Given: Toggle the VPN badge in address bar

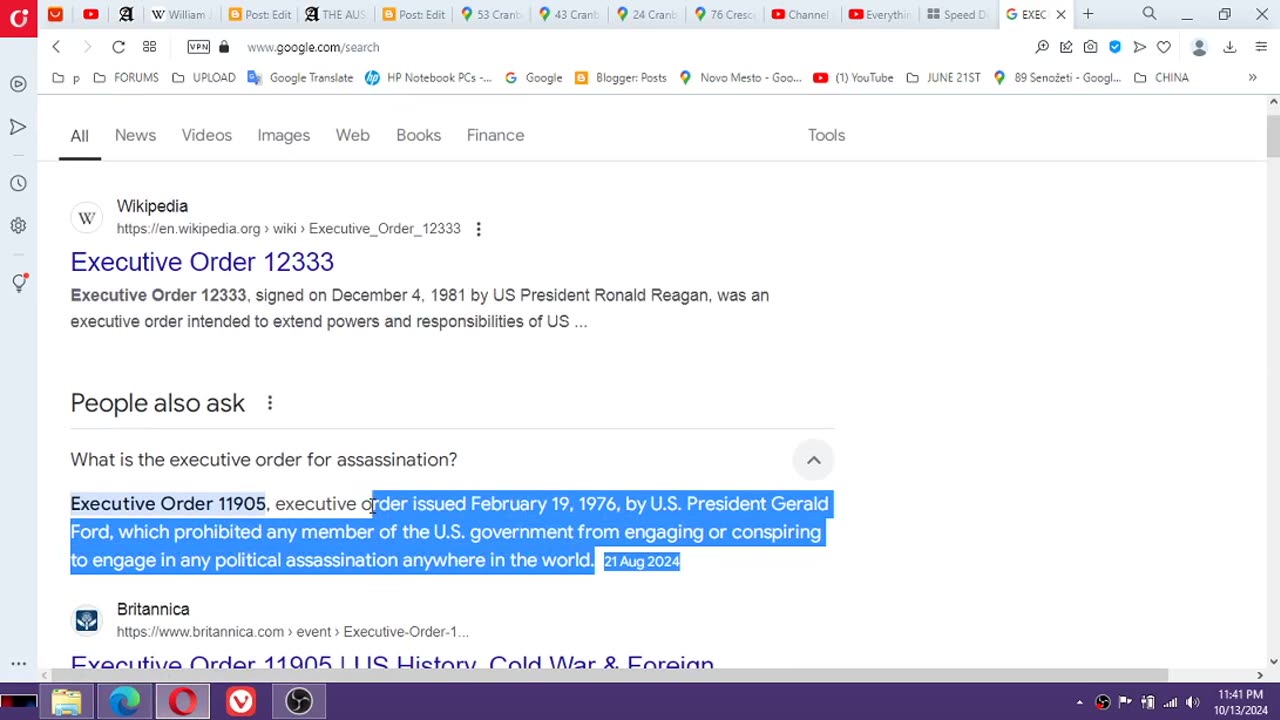Looking at the screenshot, I should click(198, 47).
